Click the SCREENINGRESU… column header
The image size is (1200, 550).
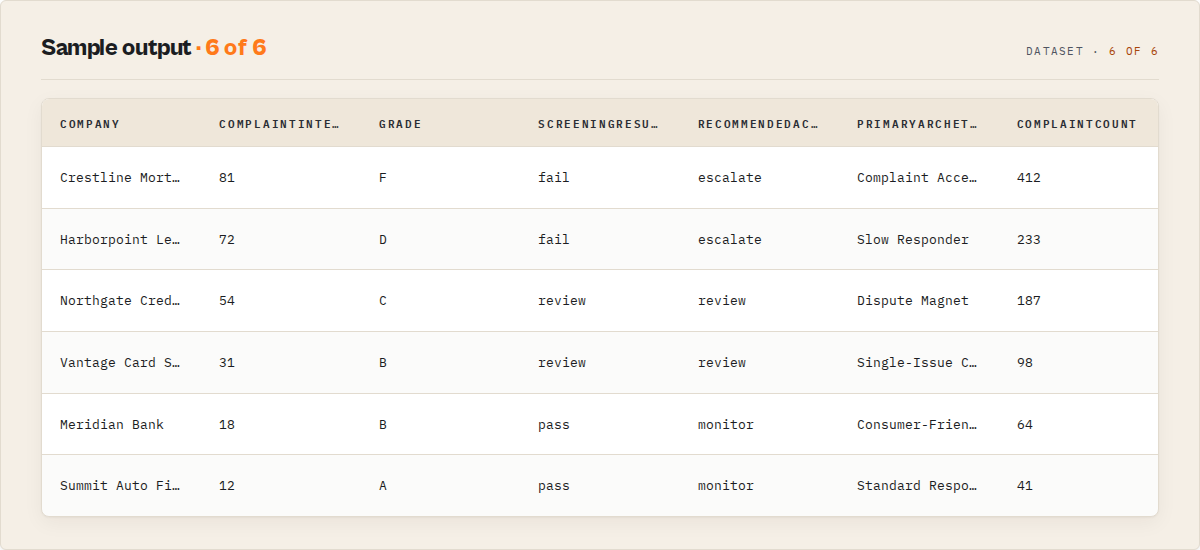coord(598,124)
